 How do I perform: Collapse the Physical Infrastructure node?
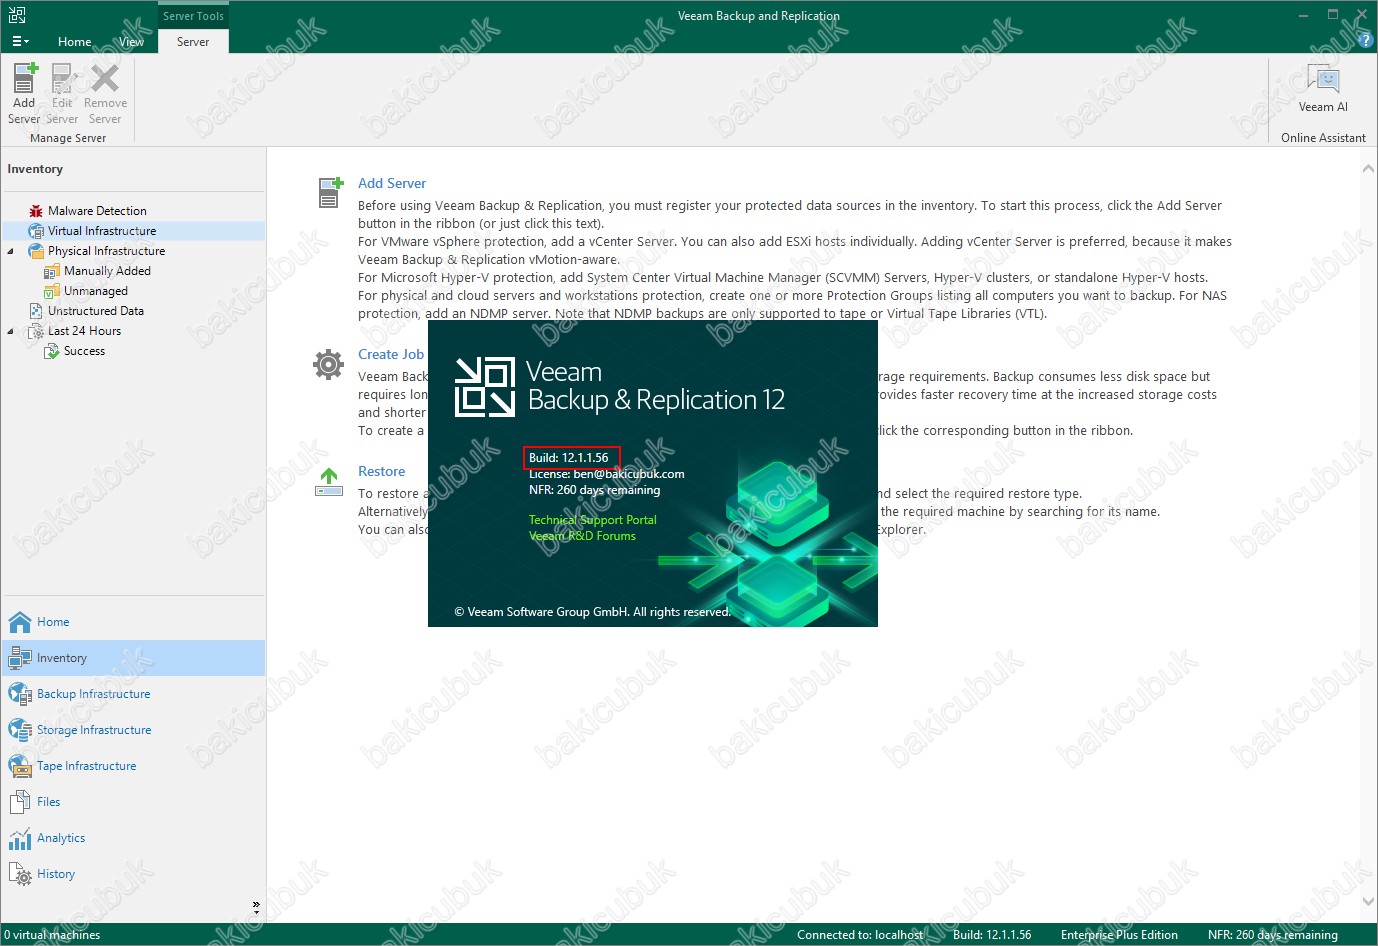[x=11, y=251]
